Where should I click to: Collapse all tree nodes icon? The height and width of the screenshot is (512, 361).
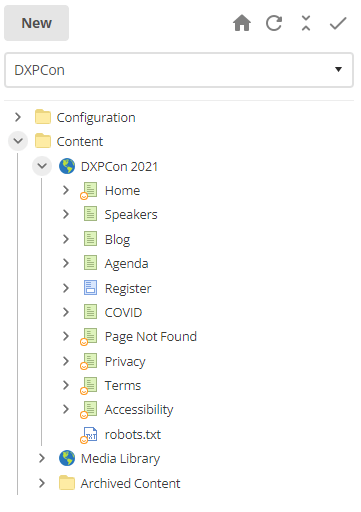(x=306, y=23)
